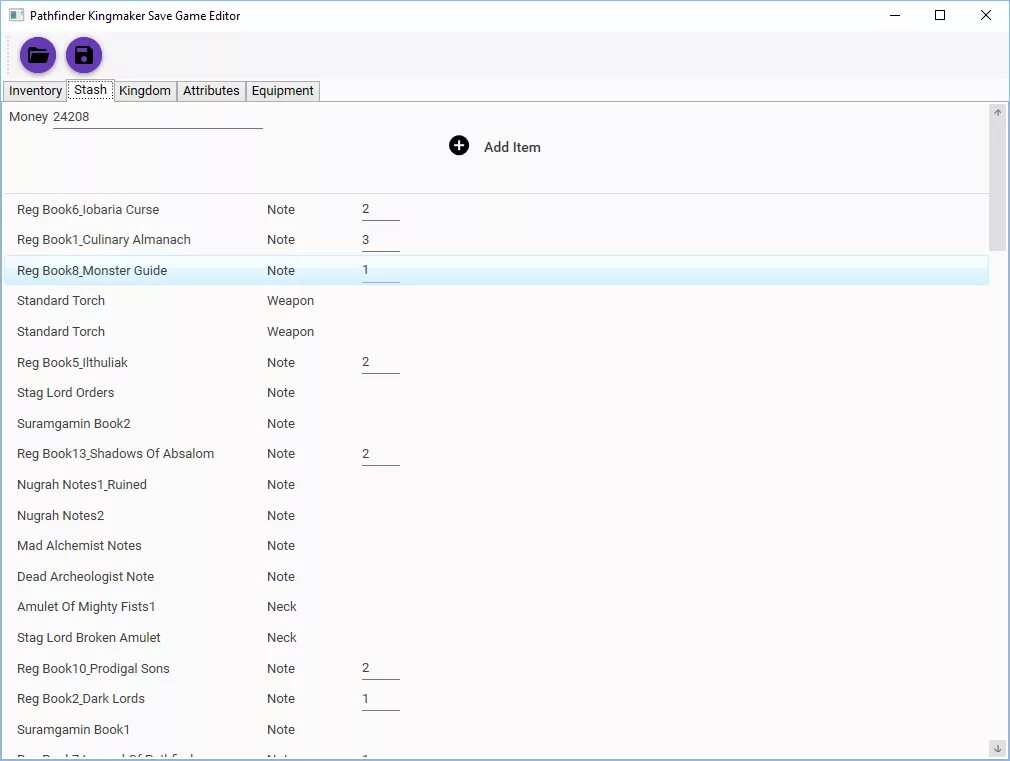Edit quantity of Reg Book8_Monster Guide

381,271
